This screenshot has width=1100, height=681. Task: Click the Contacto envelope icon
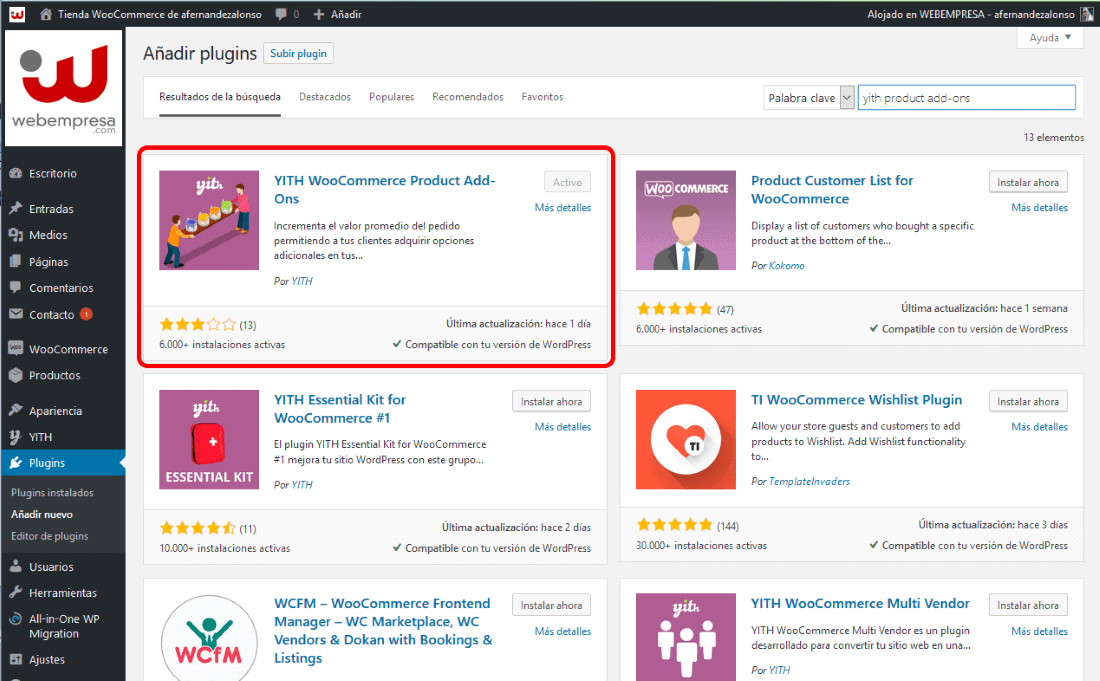pyautogui.click(x=15, y=314)
